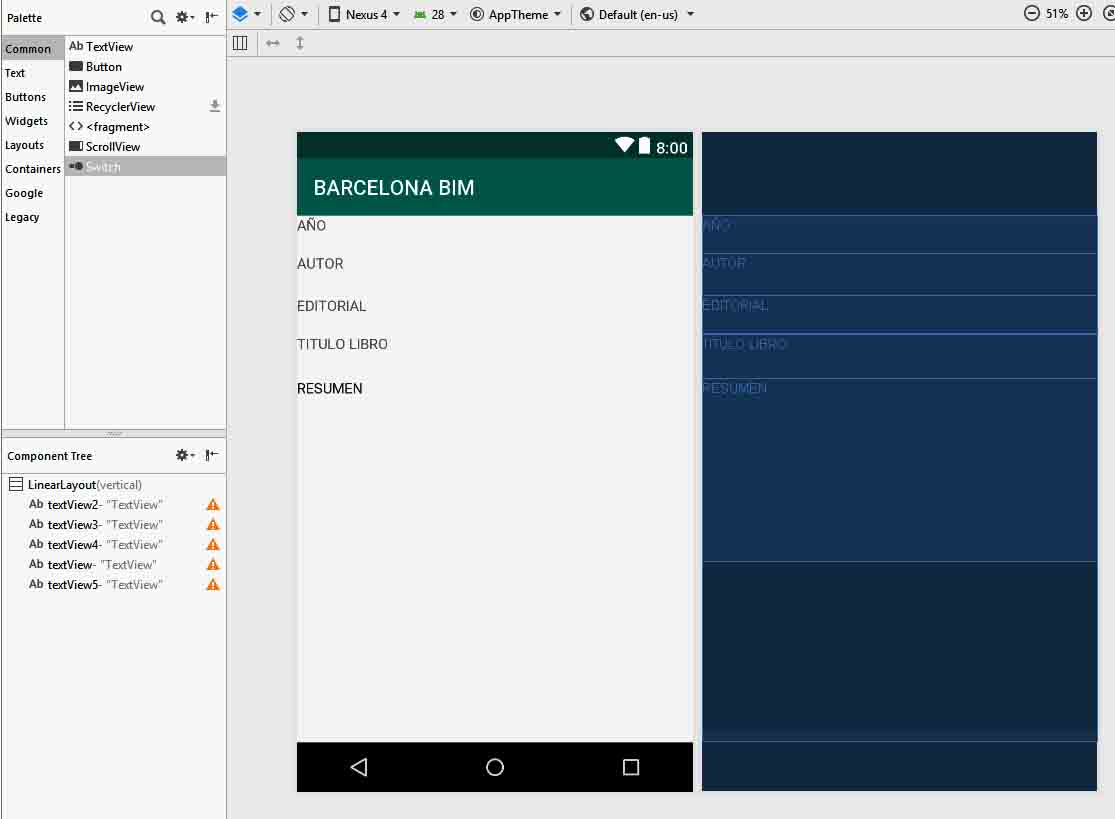Image resolution: width=1115 pixels, height=819 pixels.
Task: Open the Nexus 4 device dropdown
Action: [365, 14]
